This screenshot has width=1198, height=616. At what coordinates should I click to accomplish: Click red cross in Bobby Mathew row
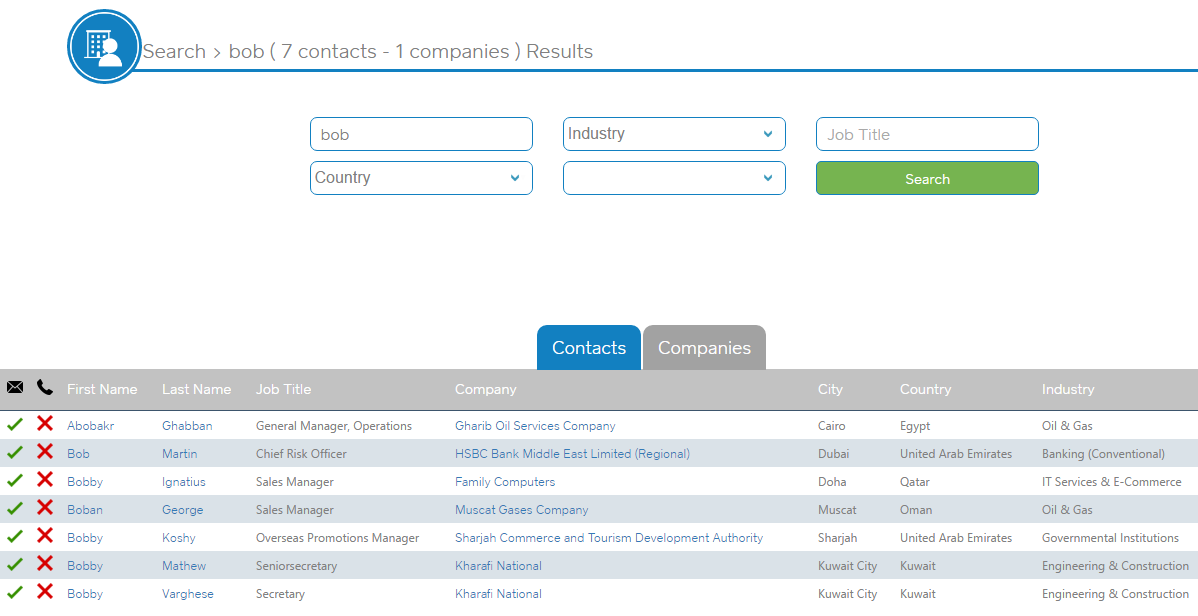(45, 564)
